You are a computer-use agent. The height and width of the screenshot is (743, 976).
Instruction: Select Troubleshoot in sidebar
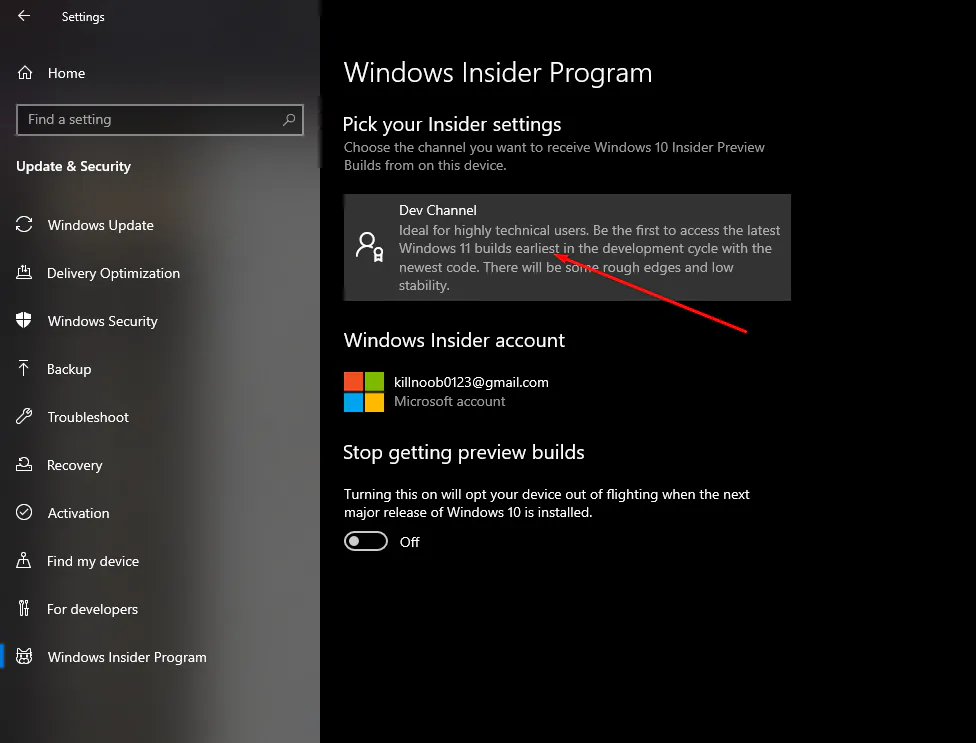click(88, 417)
